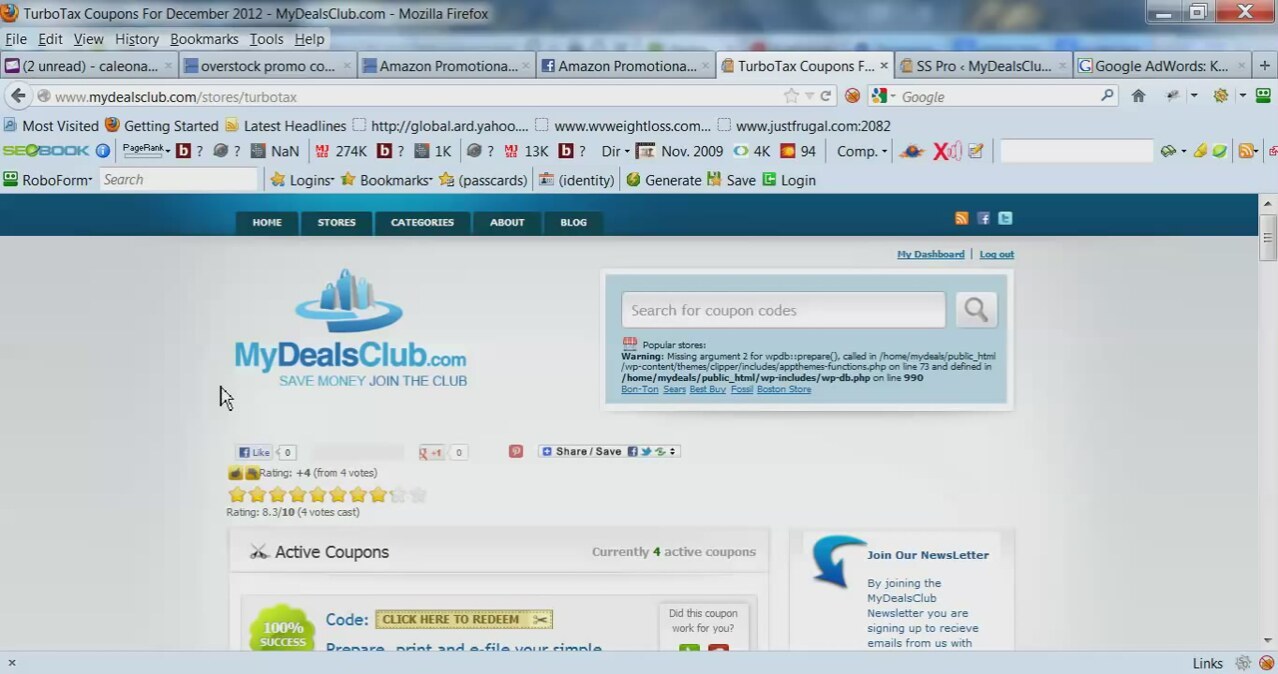Click the SEOBook logo in the toolbar
The image size is (1278, 674).
tap(46, 151)
